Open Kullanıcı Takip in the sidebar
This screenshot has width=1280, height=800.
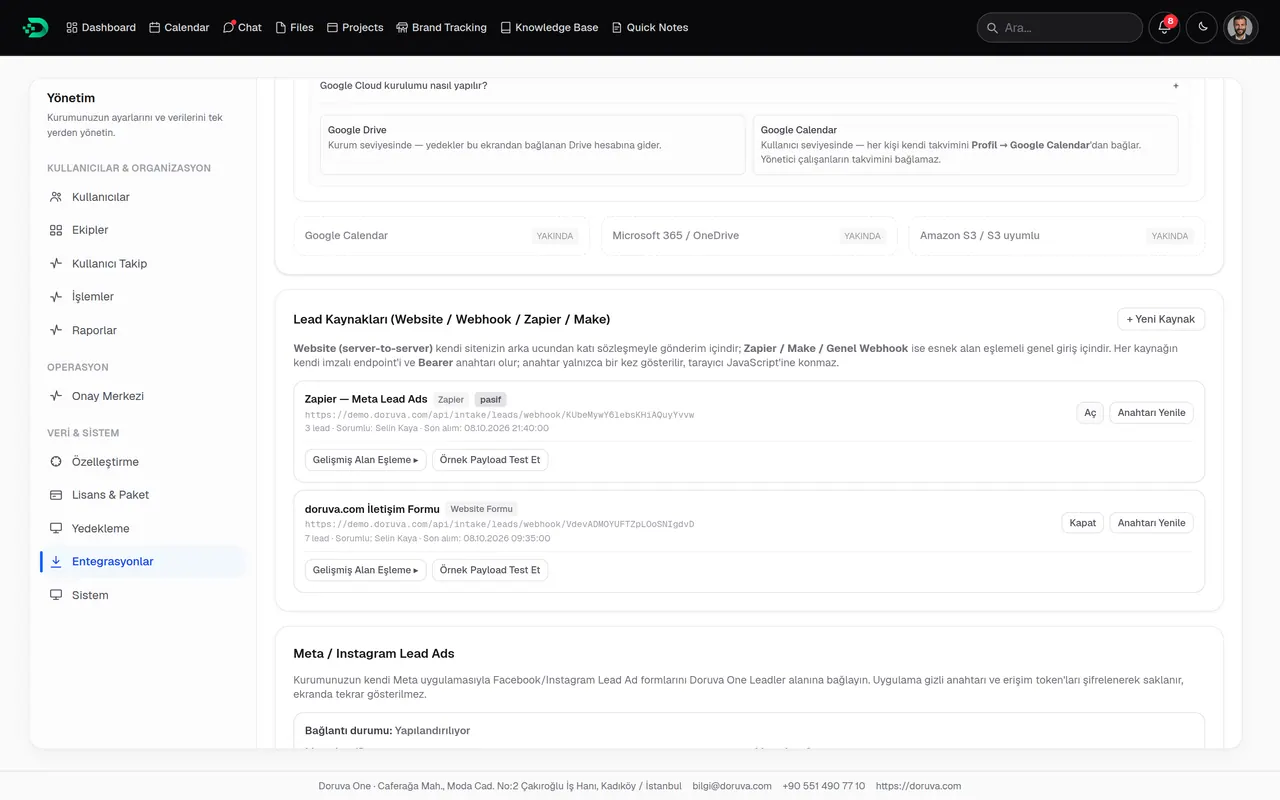coord(143,264)
